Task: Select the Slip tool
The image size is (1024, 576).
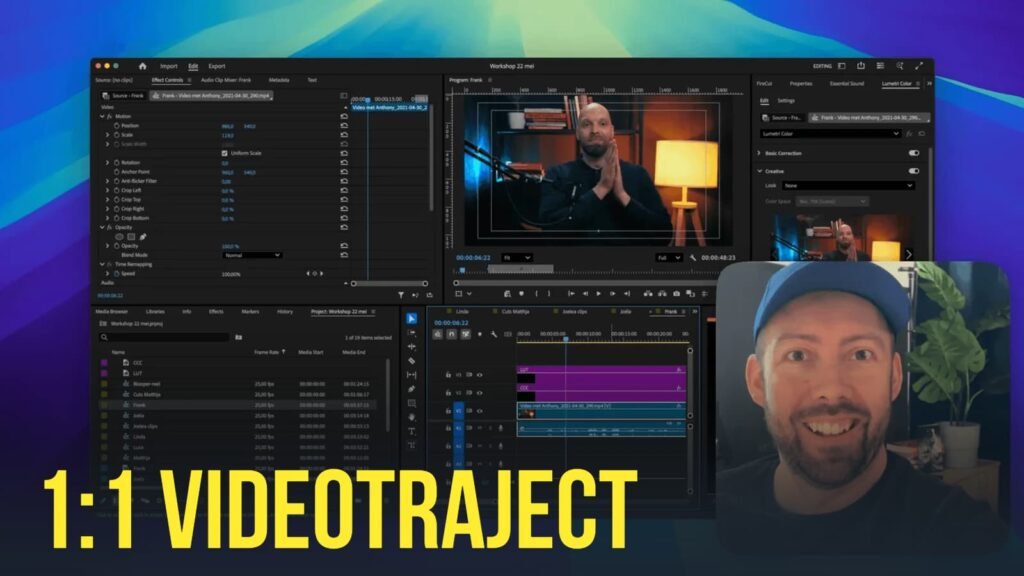Action: point(411,375)
